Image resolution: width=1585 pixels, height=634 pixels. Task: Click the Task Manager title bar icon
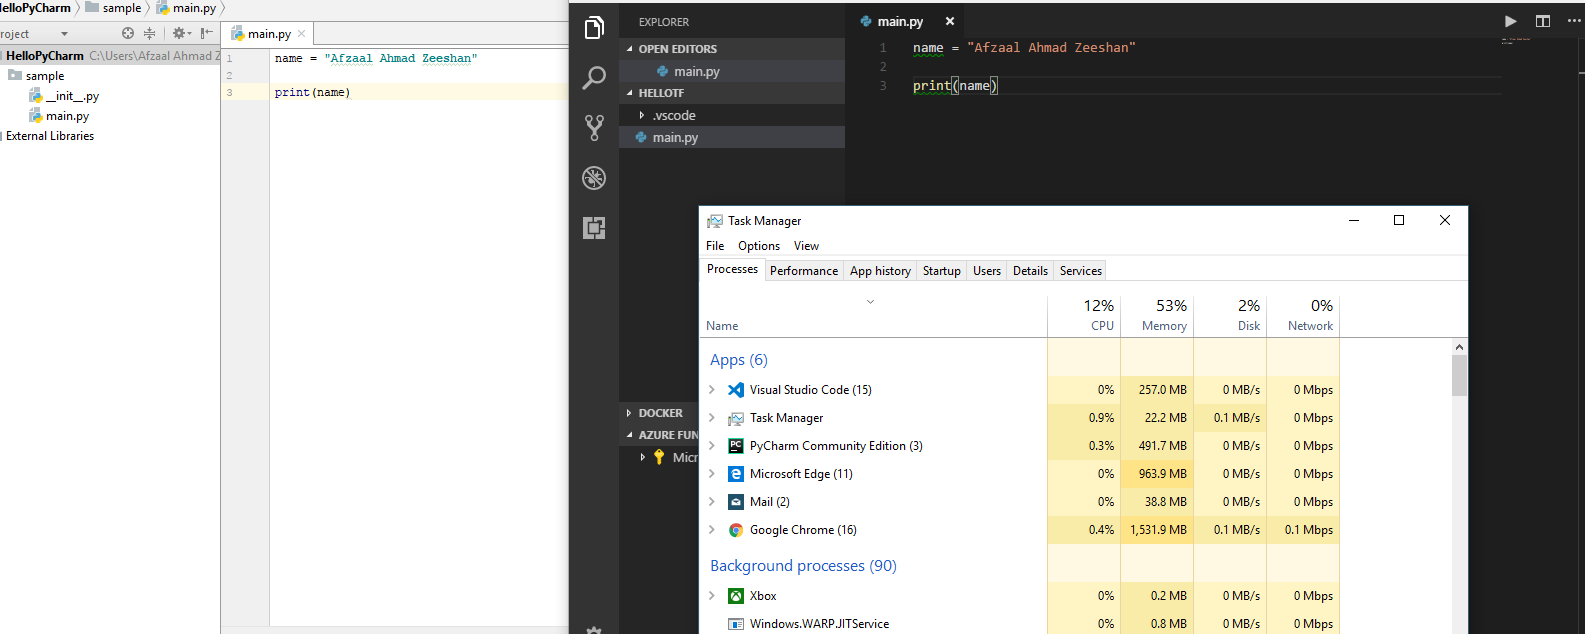tap(715, 221)
